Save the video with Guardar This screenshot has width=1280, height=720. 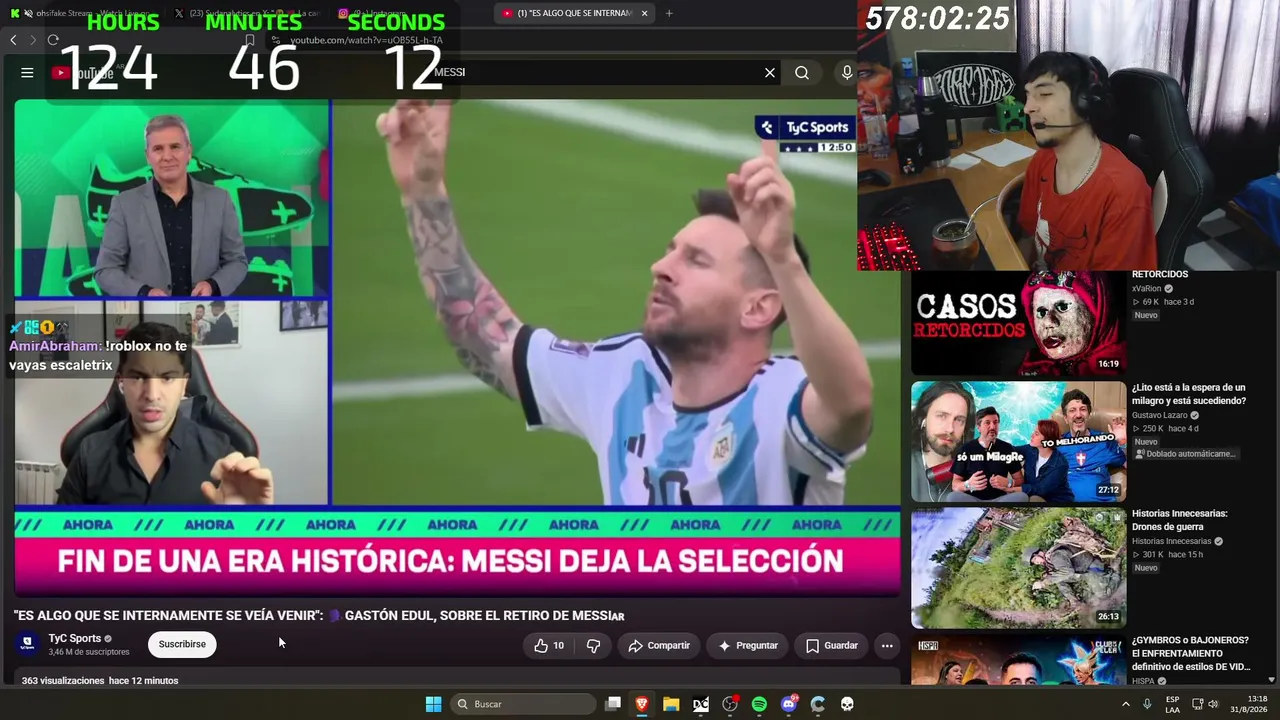tap(832, 645)
